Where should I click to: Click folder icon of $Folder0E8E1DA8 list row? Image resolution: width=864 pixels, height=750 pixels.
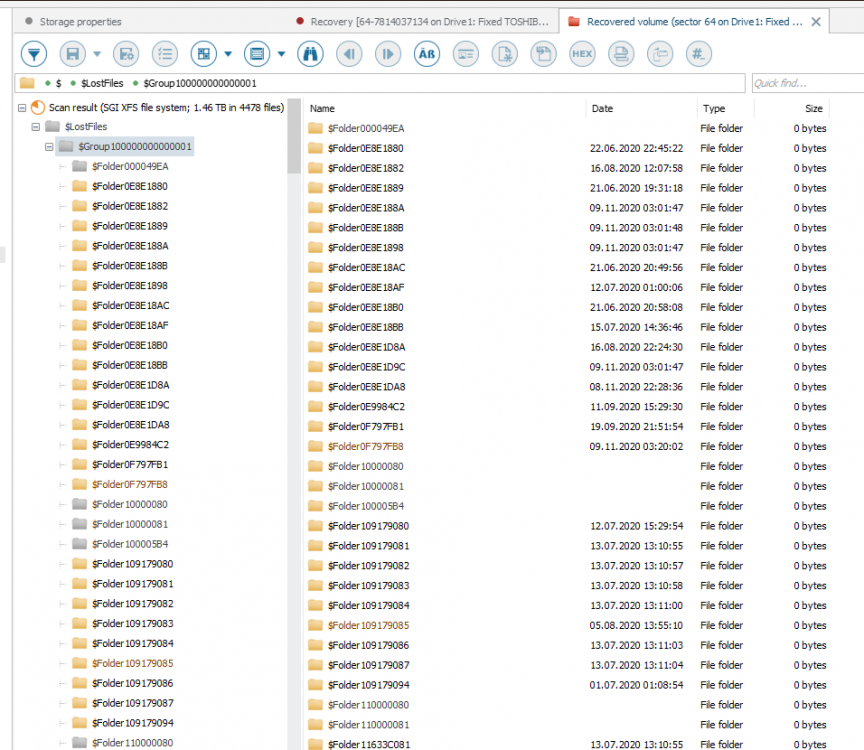coord(315,386)
